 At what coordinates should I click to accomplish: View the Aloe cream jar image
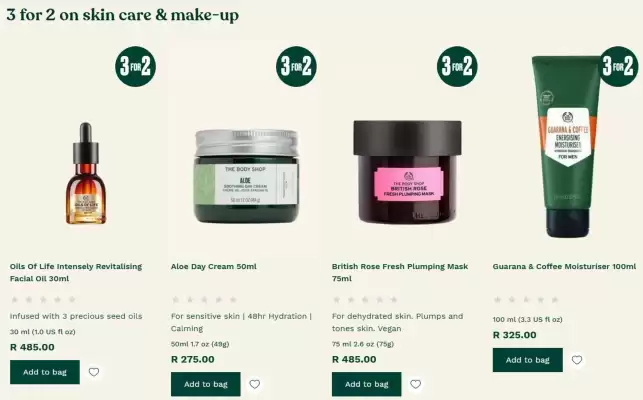[246, 176]
